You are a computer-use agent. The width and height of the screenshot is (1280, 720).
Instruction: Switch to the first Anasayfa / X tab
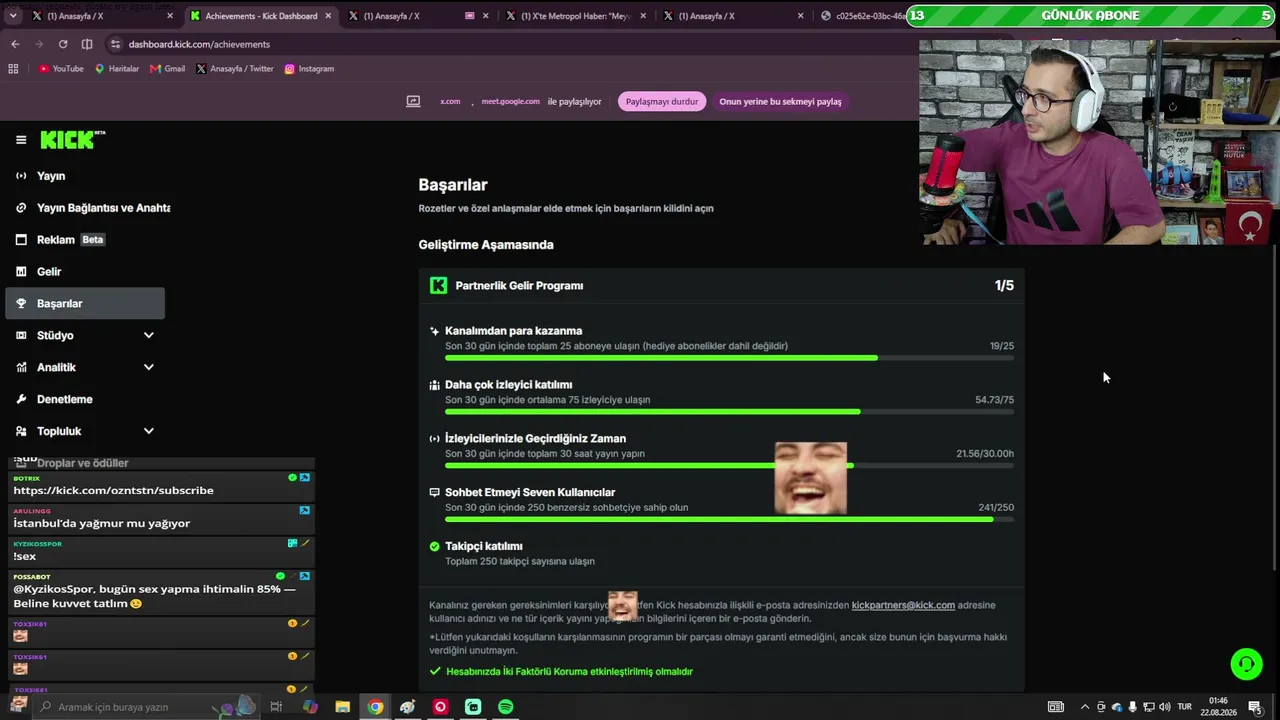click(x=100, y=16)
